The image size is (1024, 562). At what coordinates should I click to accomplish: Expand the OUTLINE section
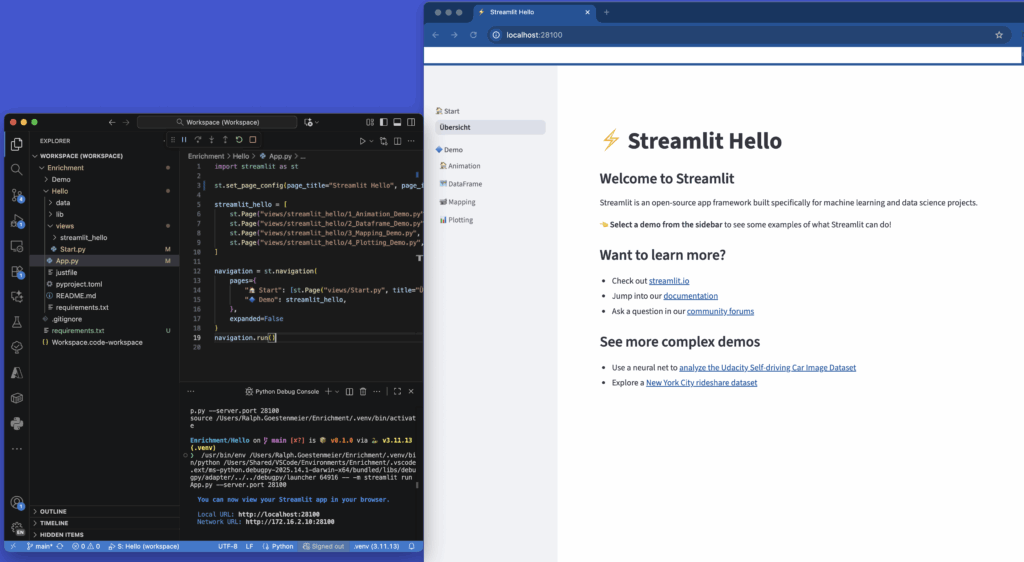[53, 511]
